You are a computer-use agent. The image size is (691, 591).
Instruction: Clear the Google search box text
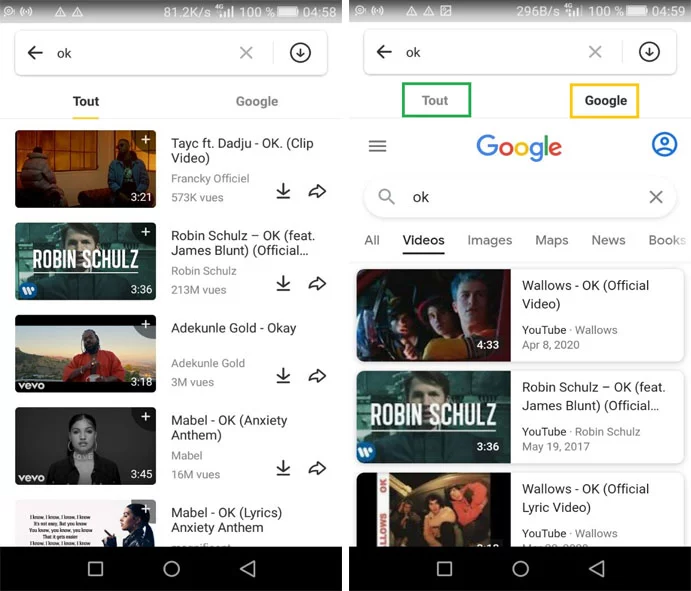(x=656, y=197)
